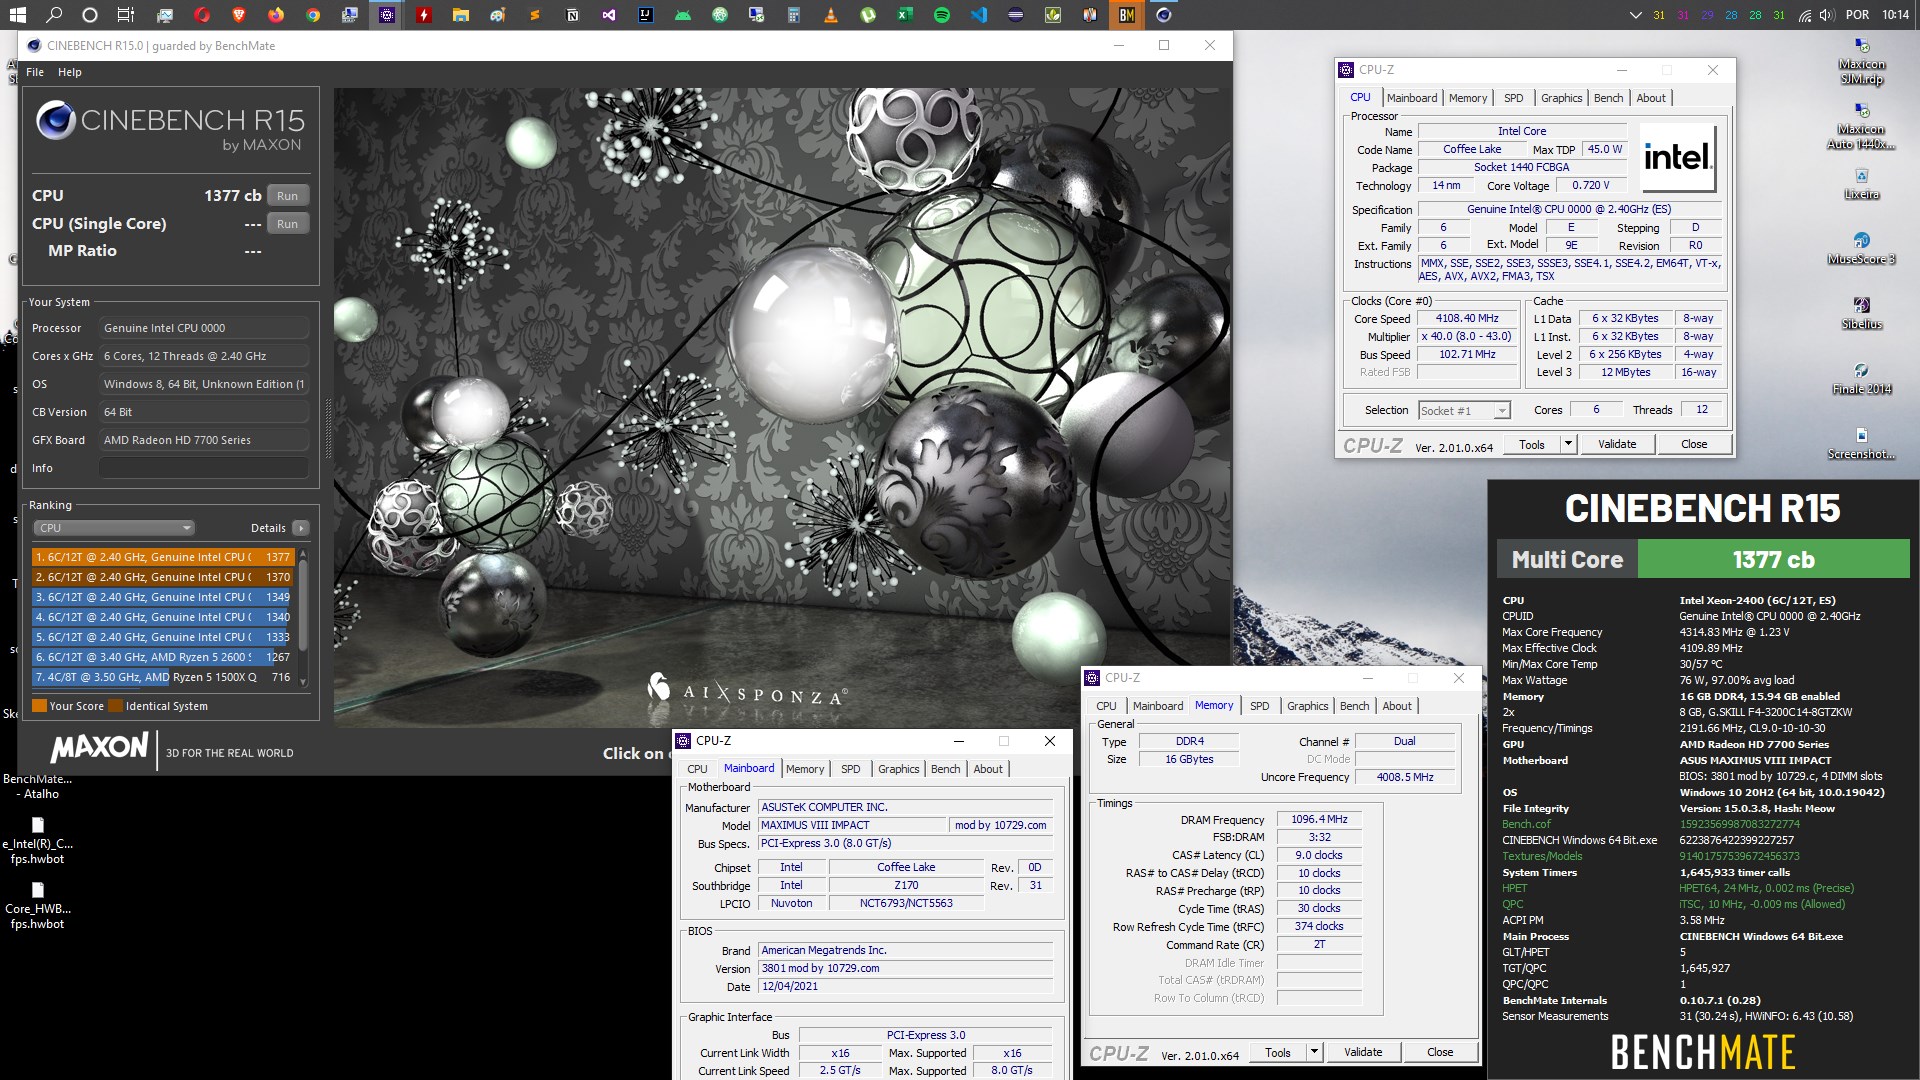Select rank 7 Ryzen 5 1500X entry
1920x1080 pixels.
pyautogui.click(x=163, y=677)
